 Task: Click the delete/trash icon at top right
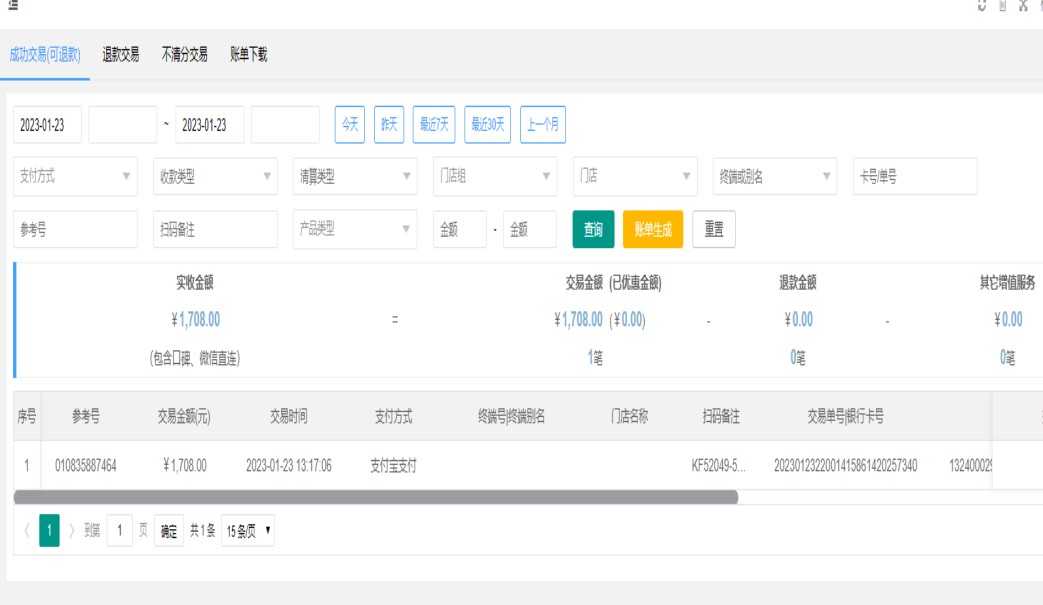[x=1002, y=6]
